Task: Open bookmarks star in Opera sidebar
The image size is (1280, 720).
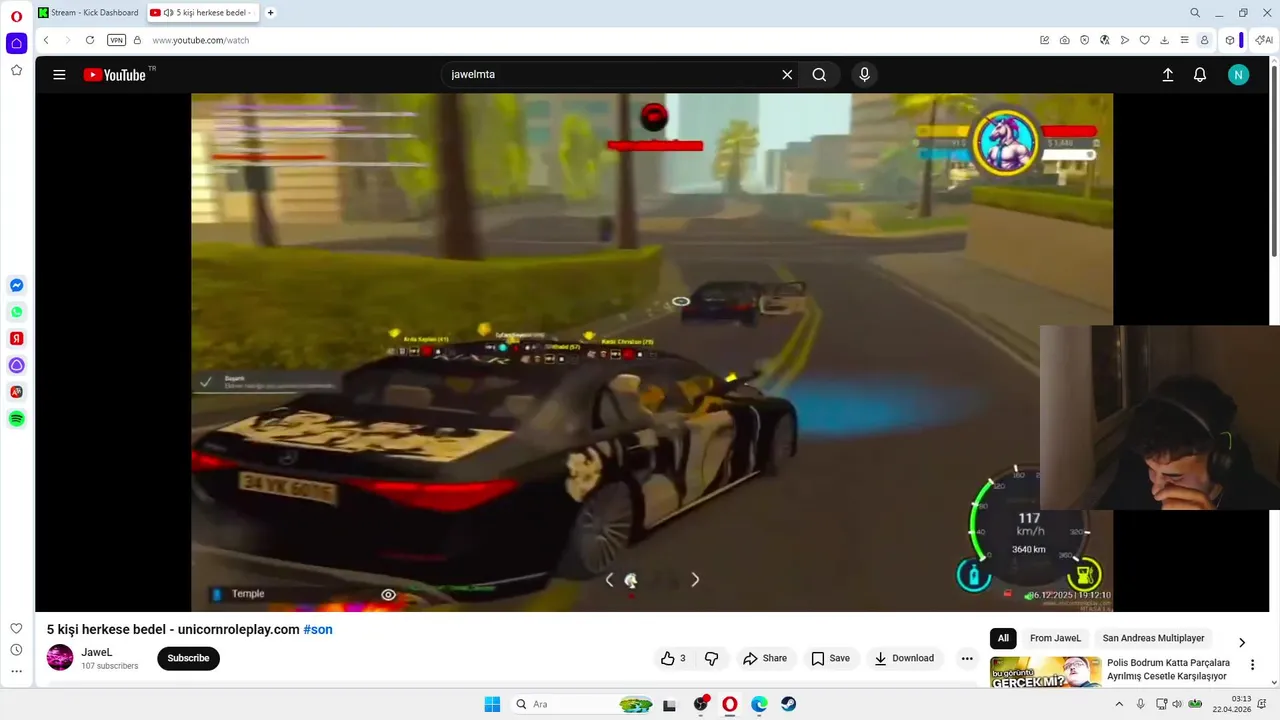Action: pyautogui.click(x=16, y=70)
